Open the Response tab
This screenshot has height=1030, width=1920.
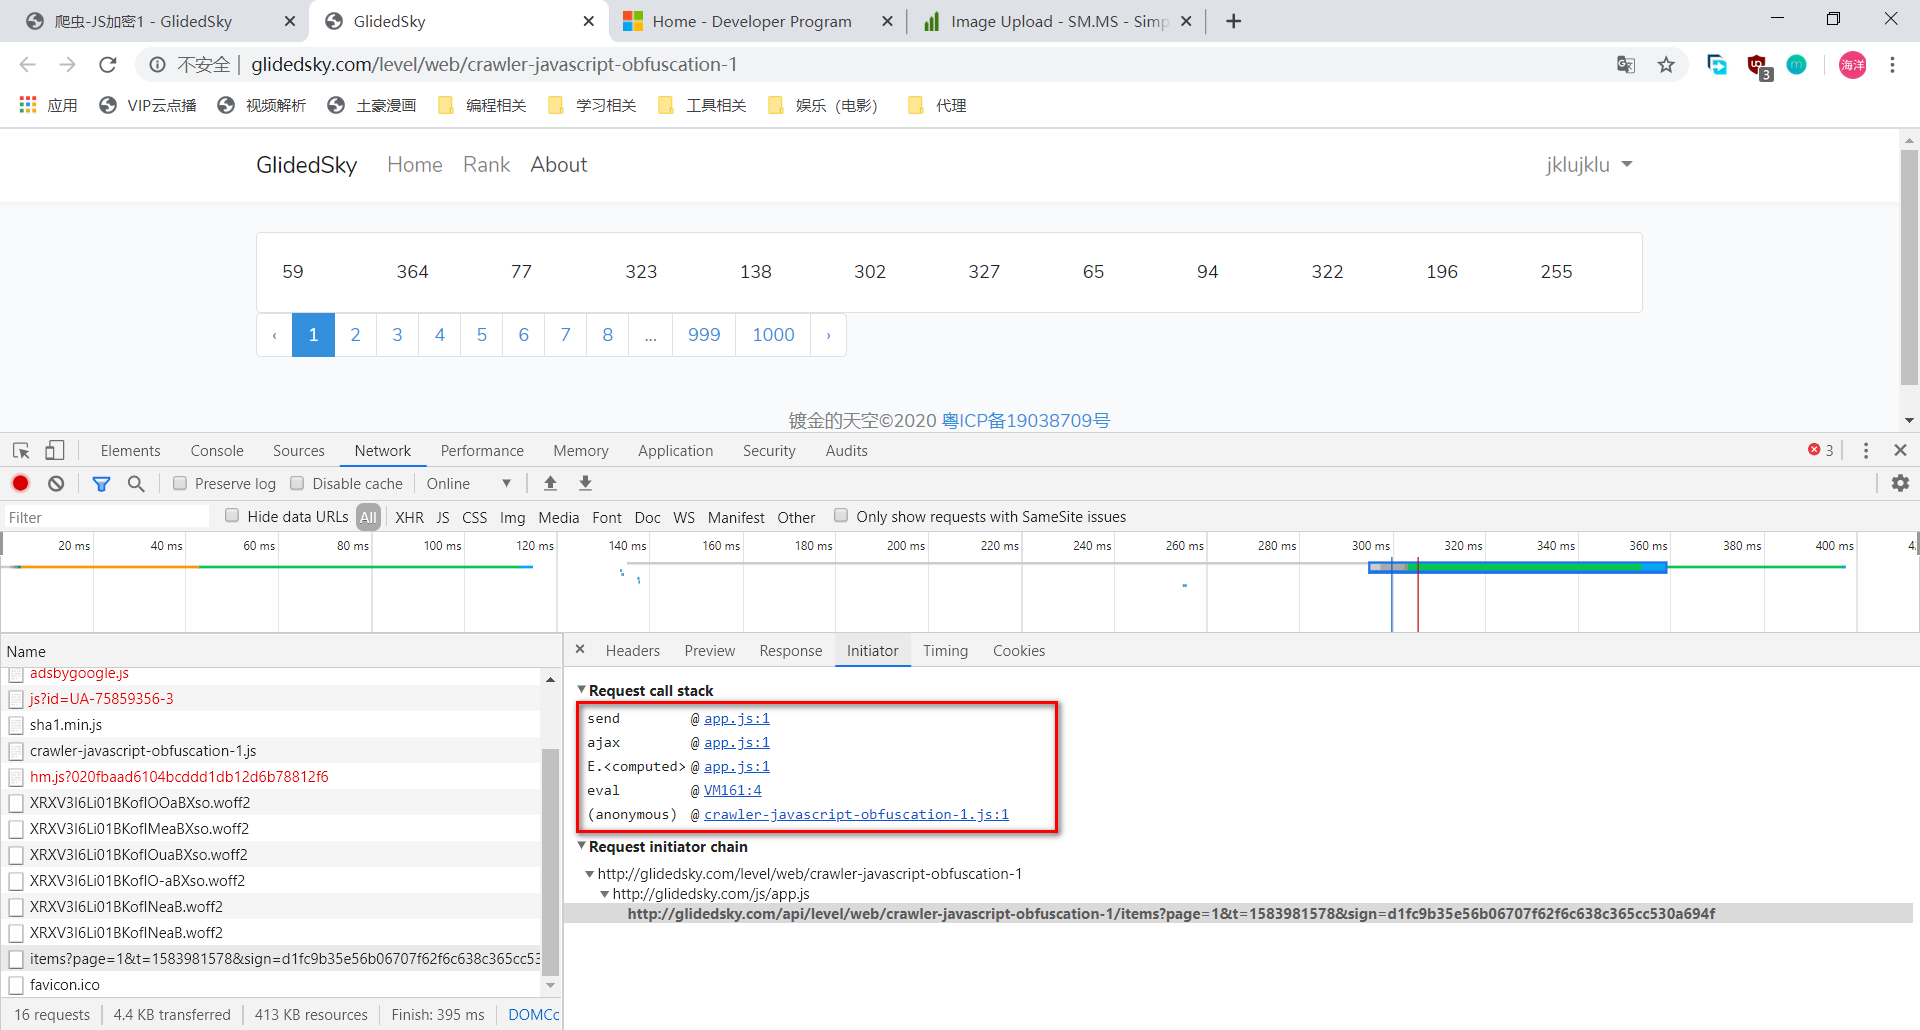791,651
